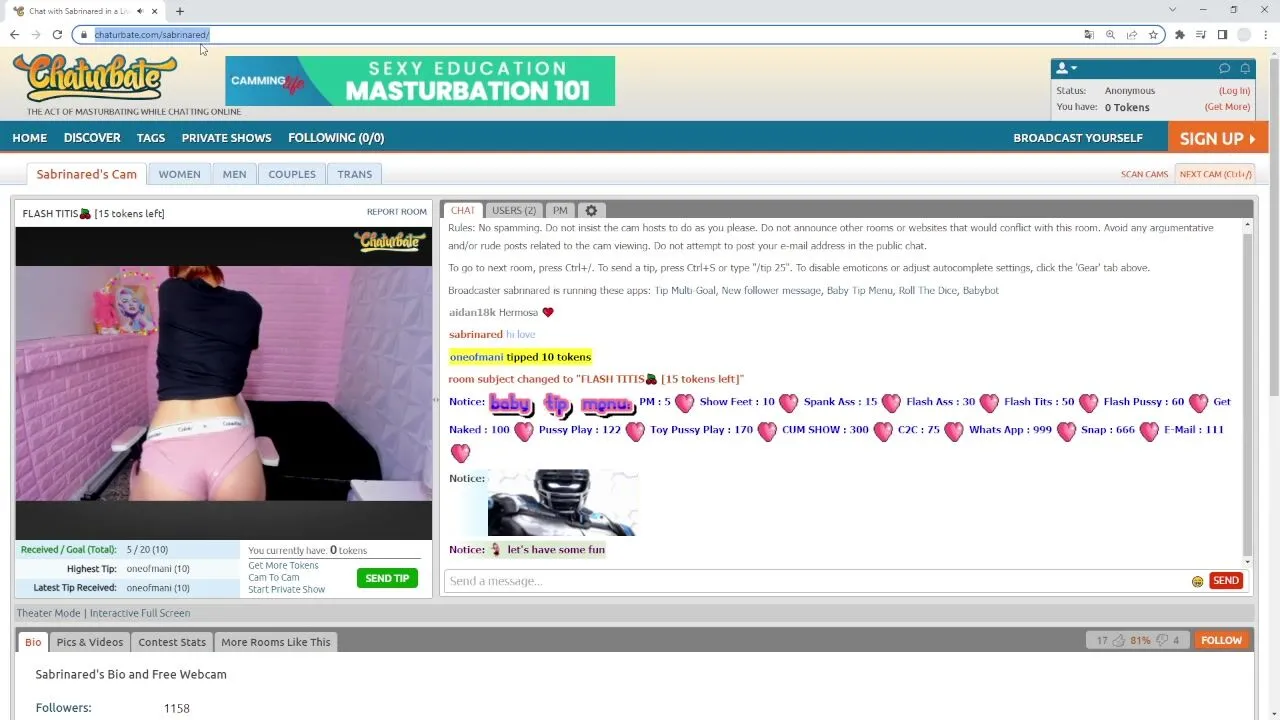Open the notification bell in the user panel
This screenshot has height=720, width=1280.
pos(1245,69)
